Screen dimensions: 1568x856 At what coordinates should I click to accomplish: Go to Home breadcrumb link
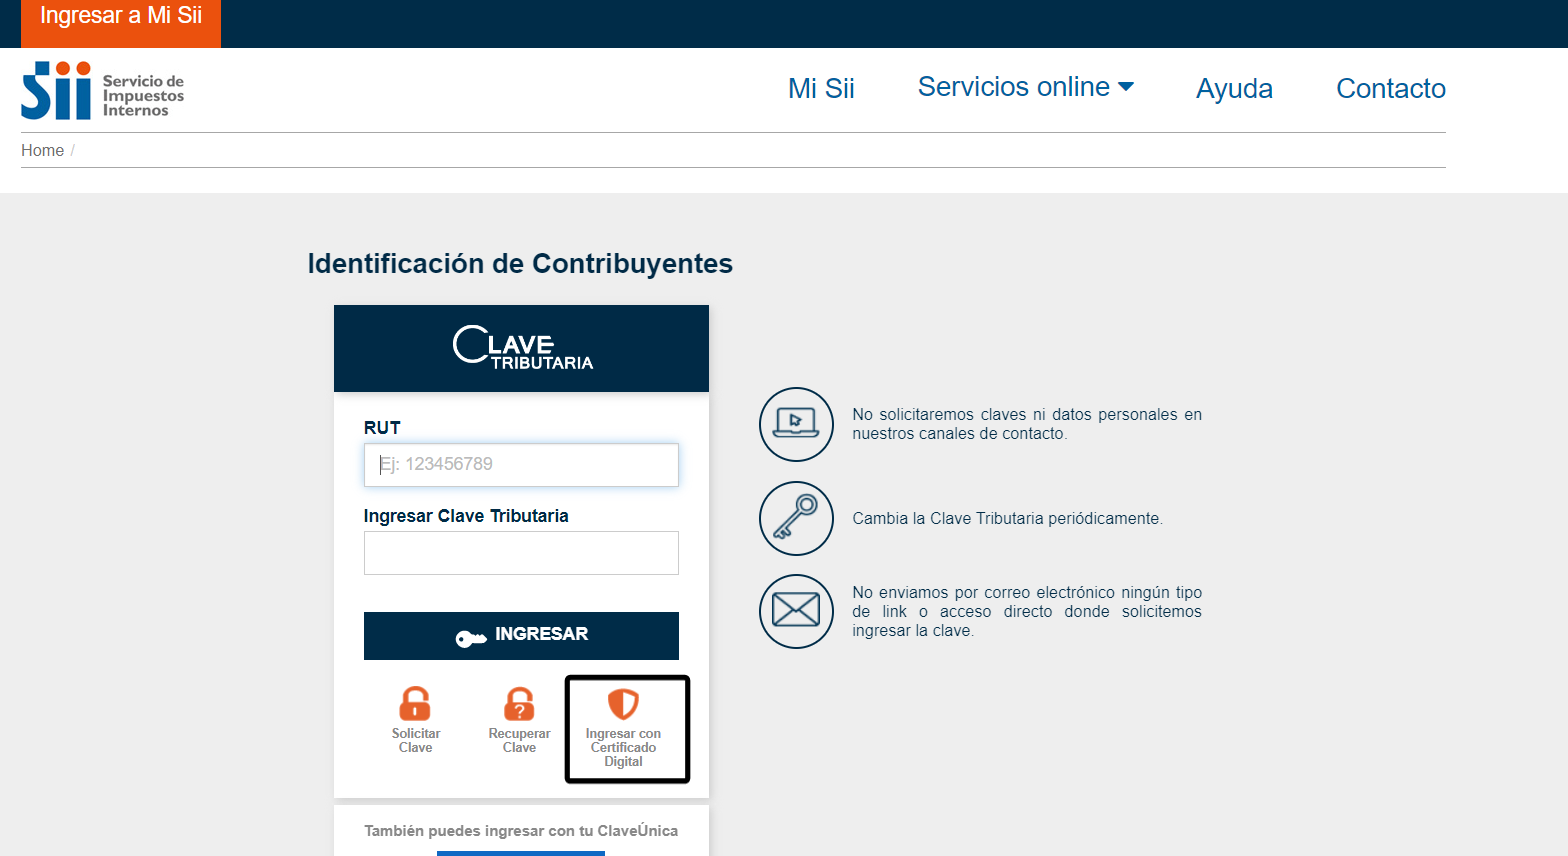[42, 150]
